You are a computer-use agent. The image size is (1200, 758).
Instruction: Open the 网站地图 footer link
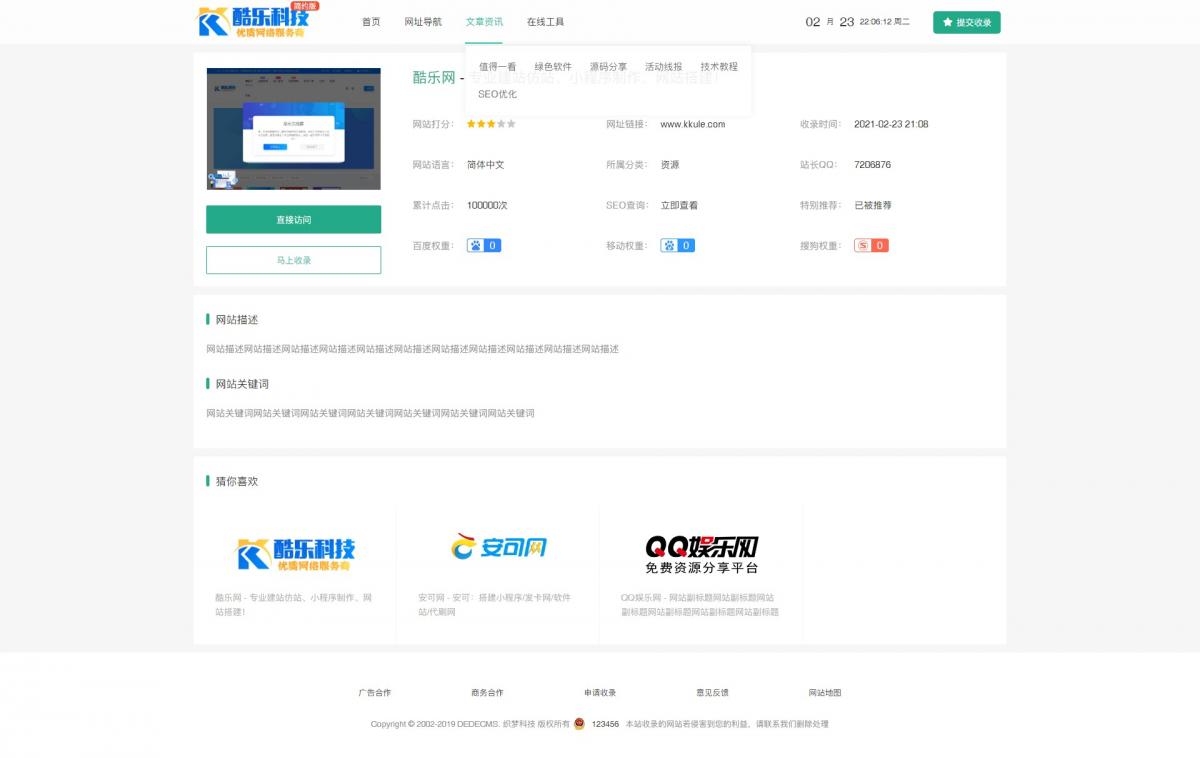(825, 693)
